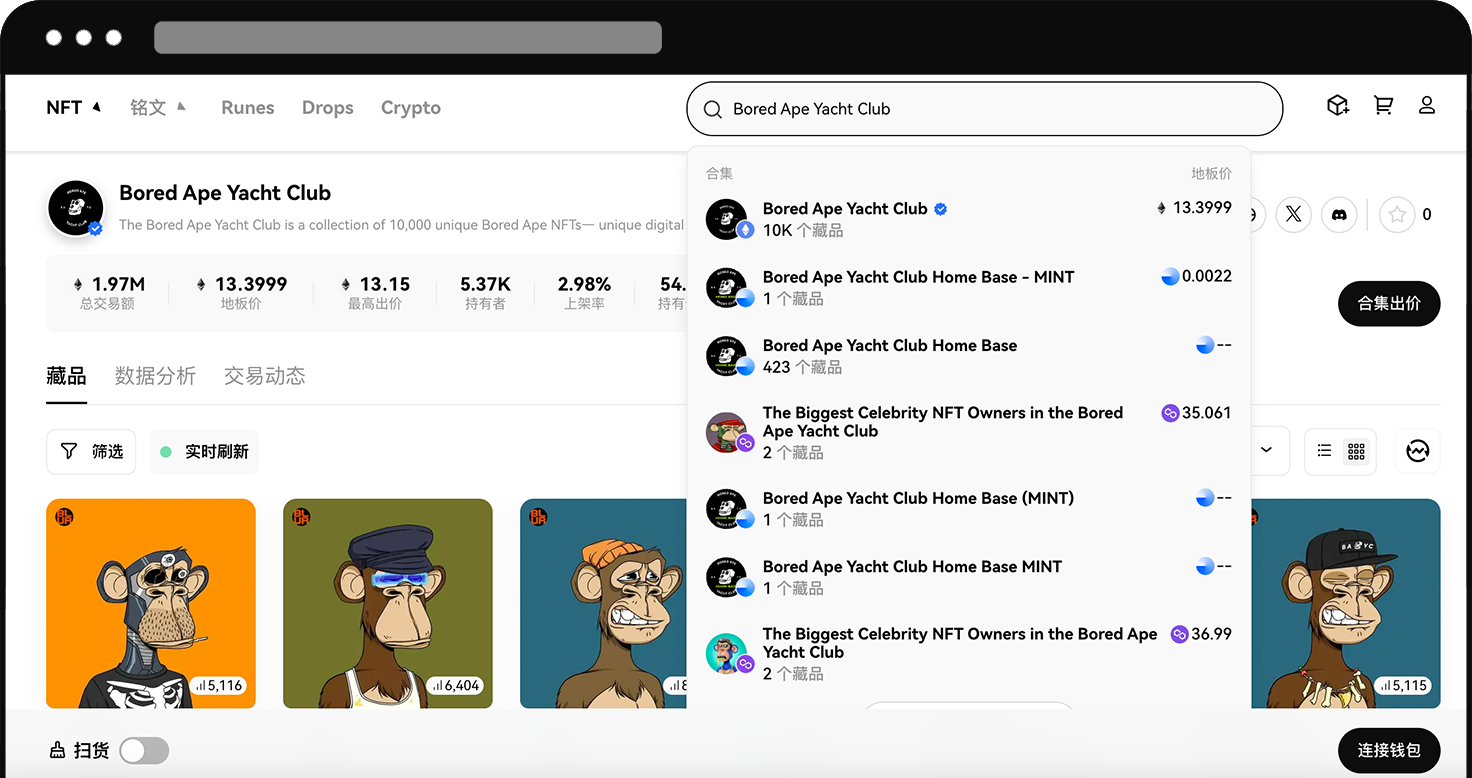This screenshot has width=1472, height=778.
Task: Click the sweep broom icon
Action: [57, 750]
